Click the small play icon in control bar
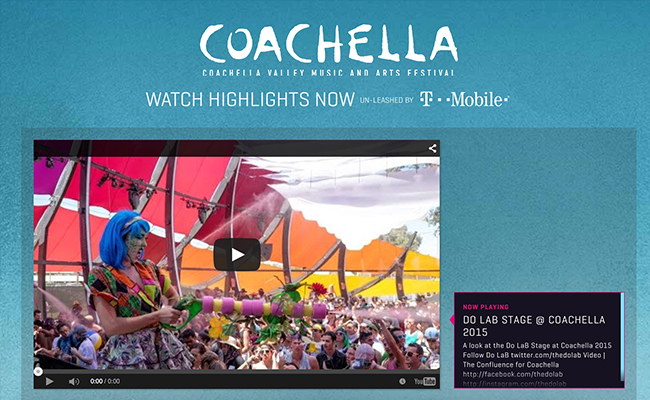Screen dimensions: 650x400 point(49,381)
